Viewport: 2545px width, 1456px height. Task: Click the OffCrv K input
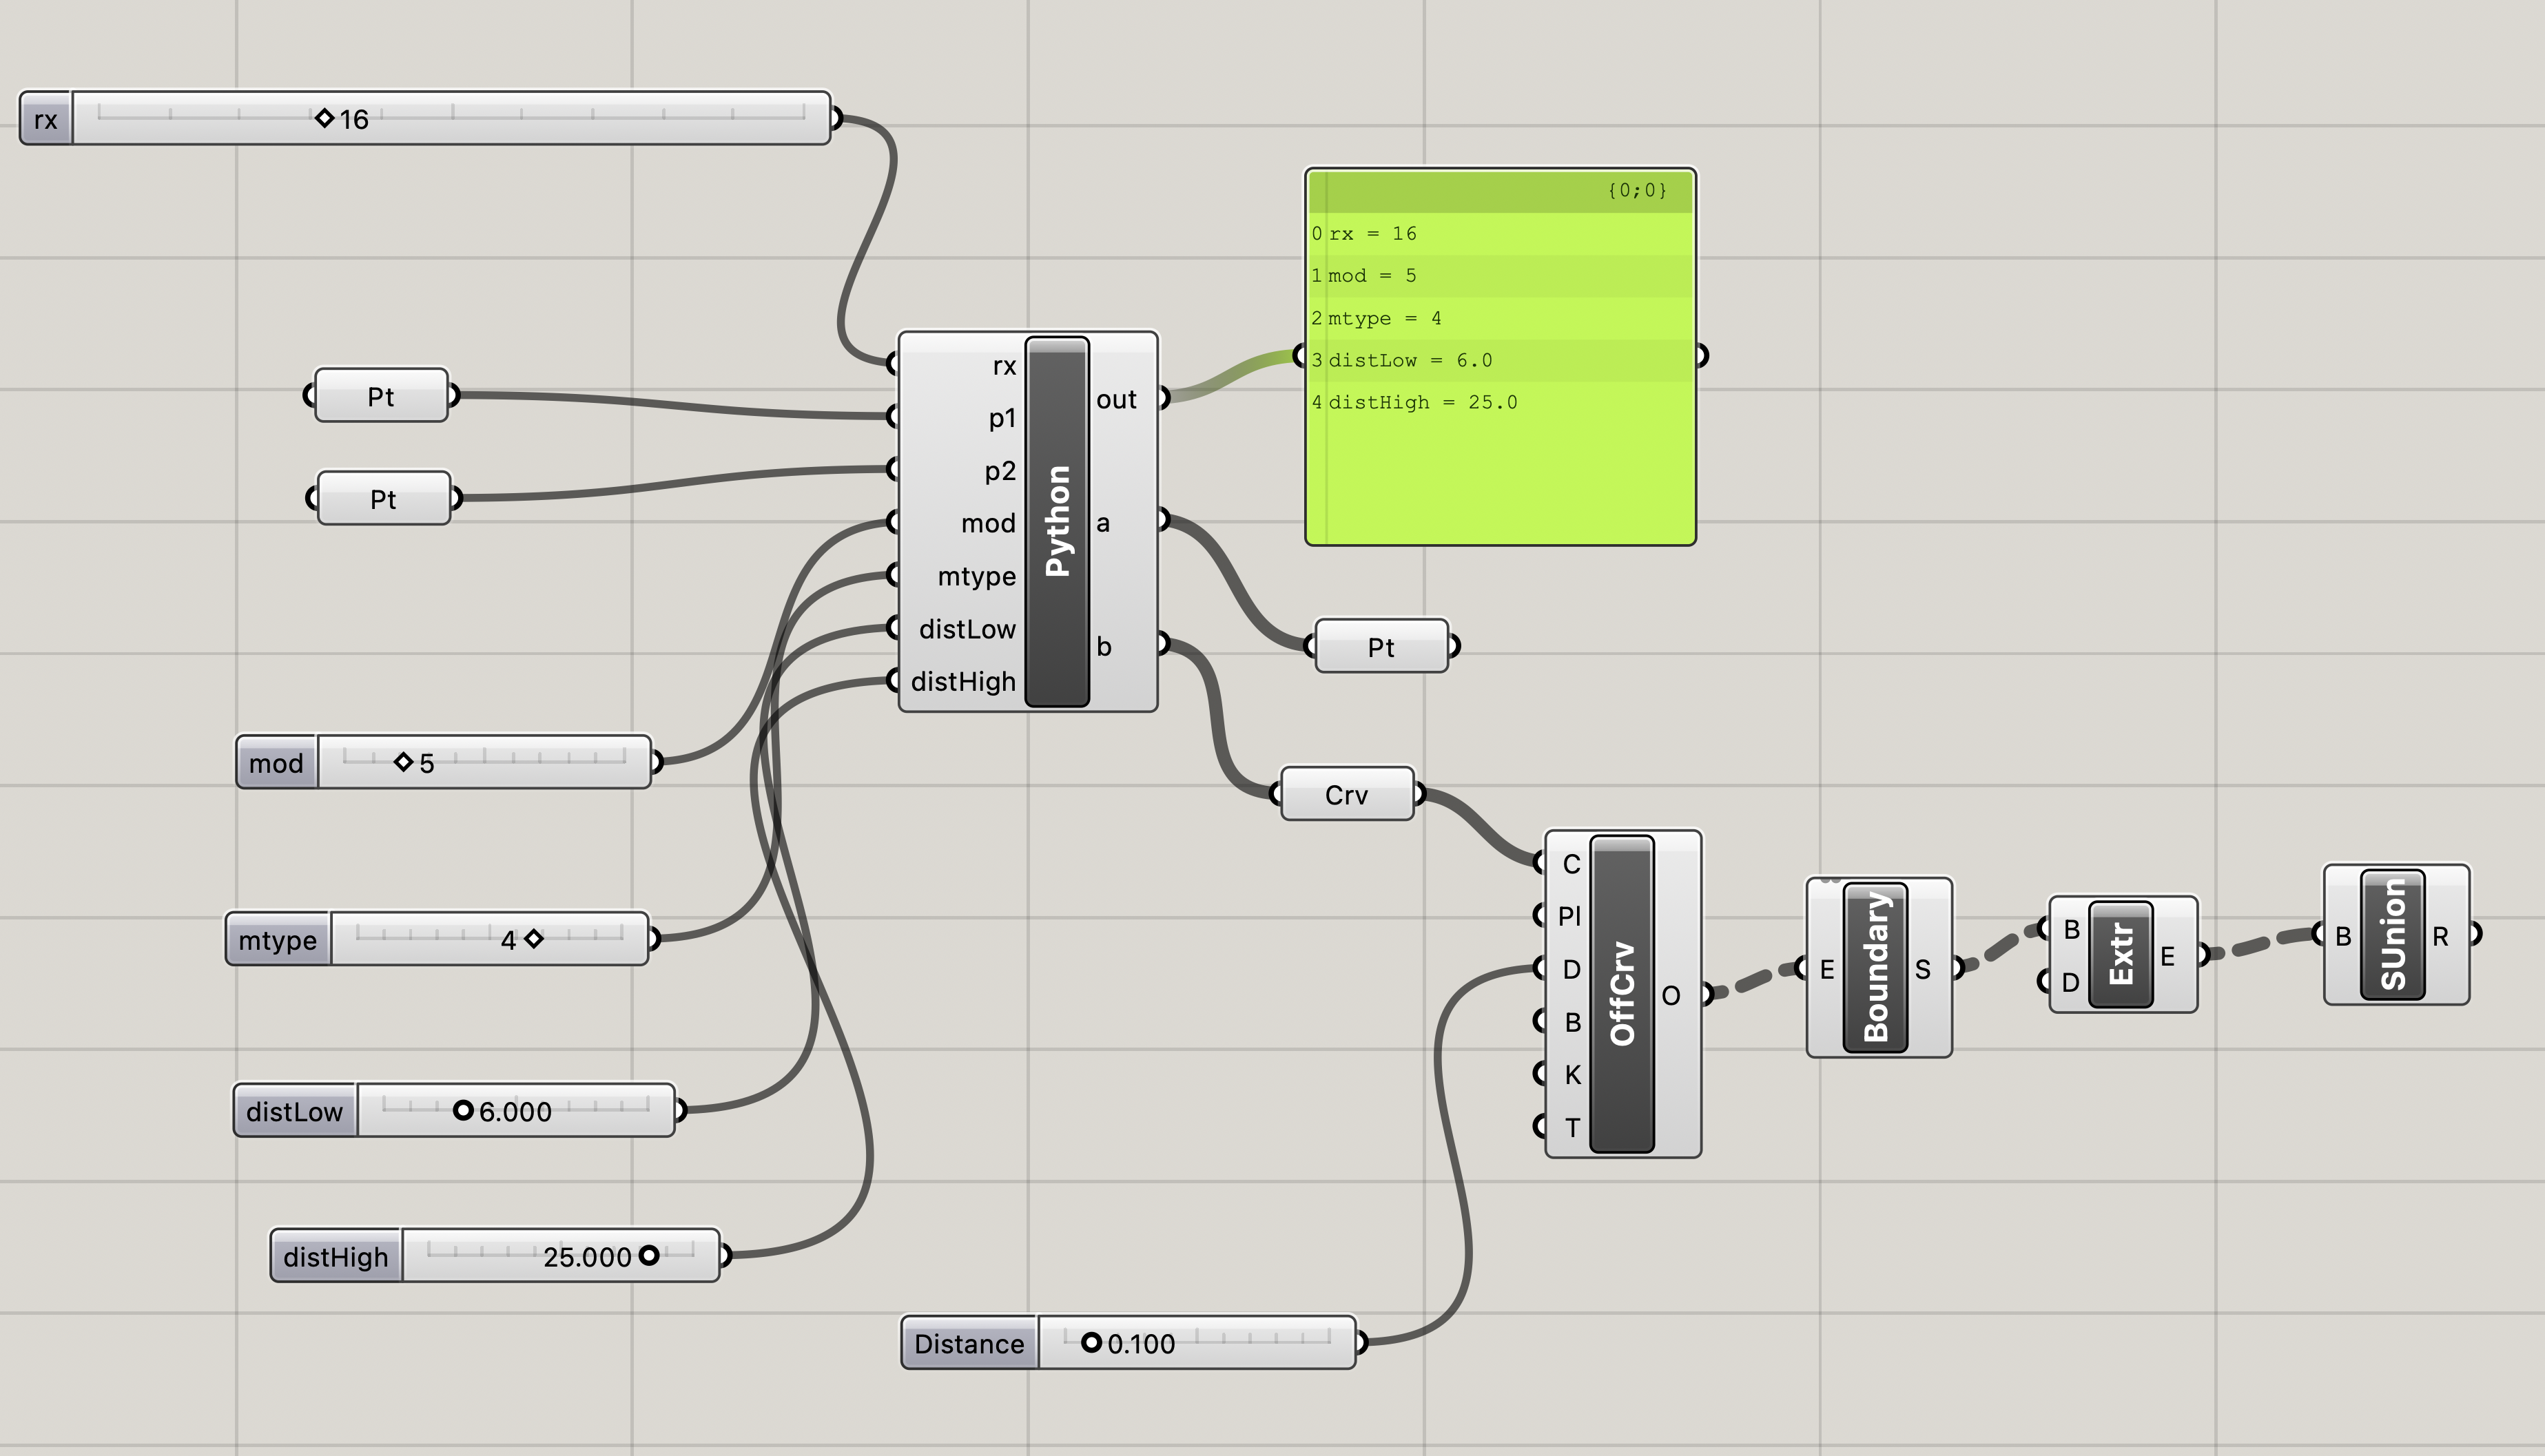click(x=1572, y=1074)
